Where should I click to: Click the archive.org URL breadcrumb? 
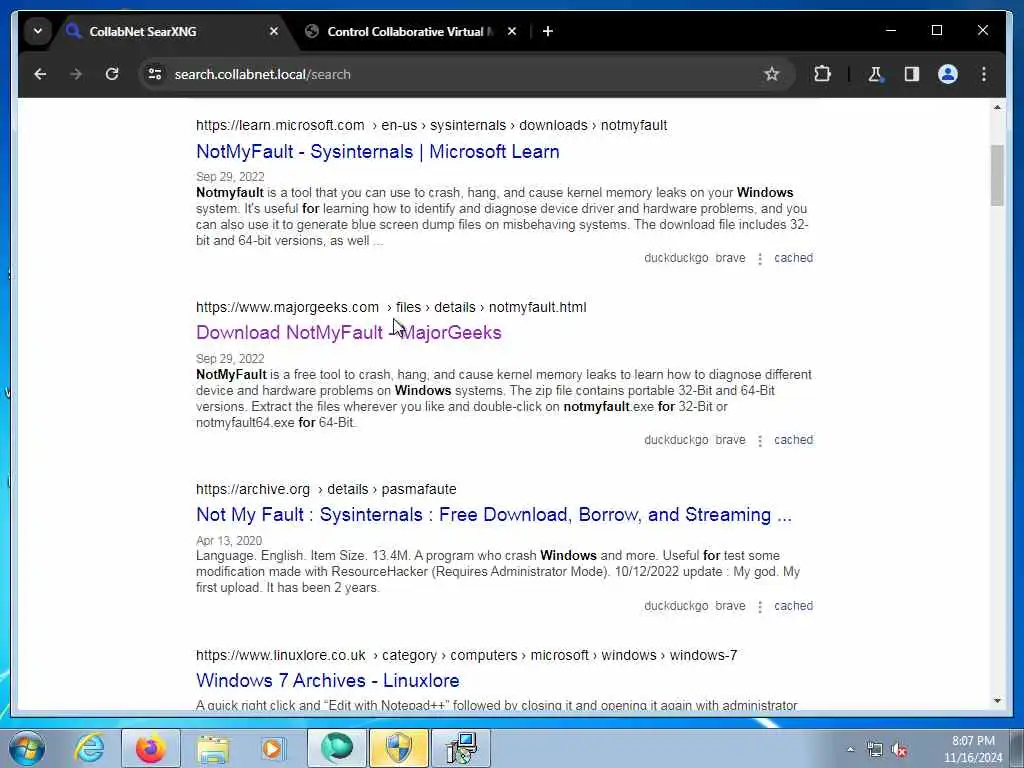coord(326,489)
